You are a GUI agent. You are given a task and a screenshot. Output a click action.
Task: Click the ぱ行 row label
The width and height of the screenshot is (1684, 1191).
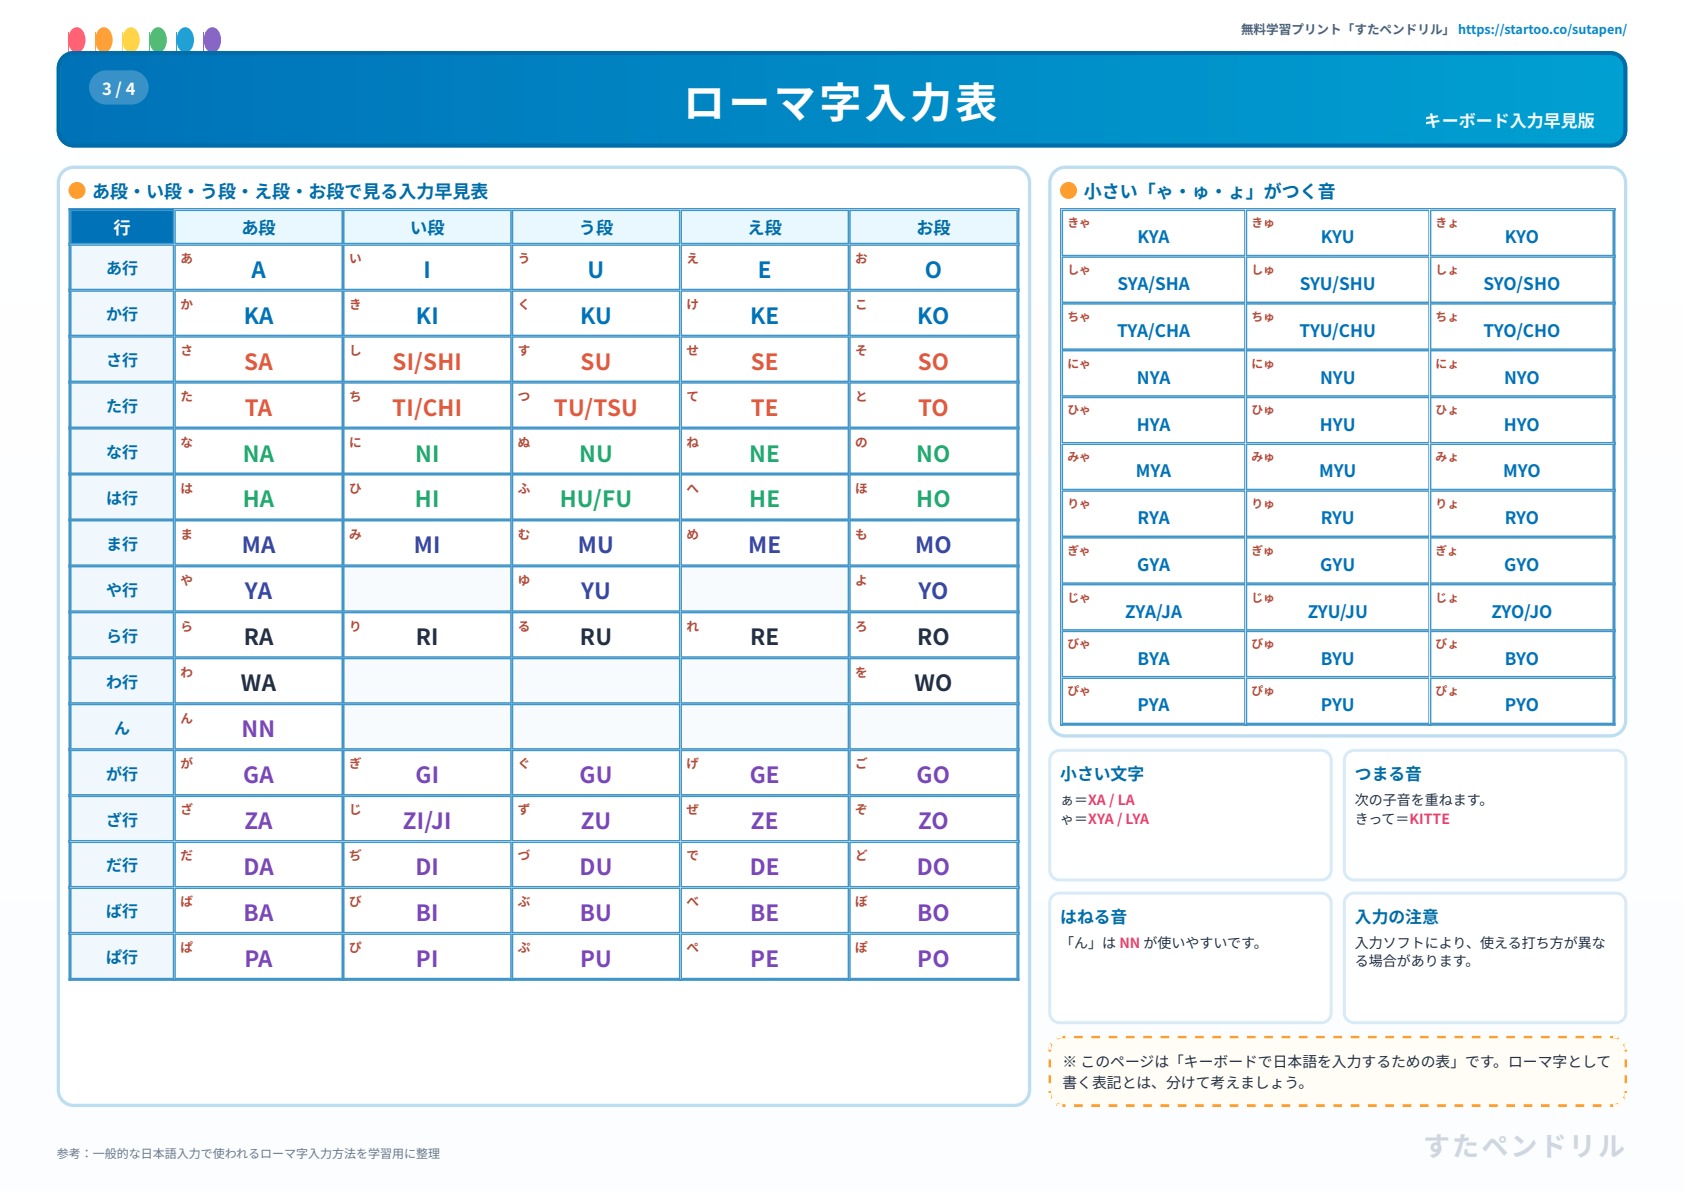tap(122, 957)
